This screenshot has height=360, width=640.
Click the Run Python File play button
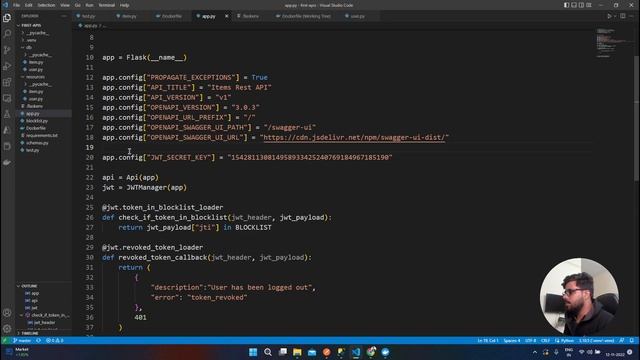609,16
